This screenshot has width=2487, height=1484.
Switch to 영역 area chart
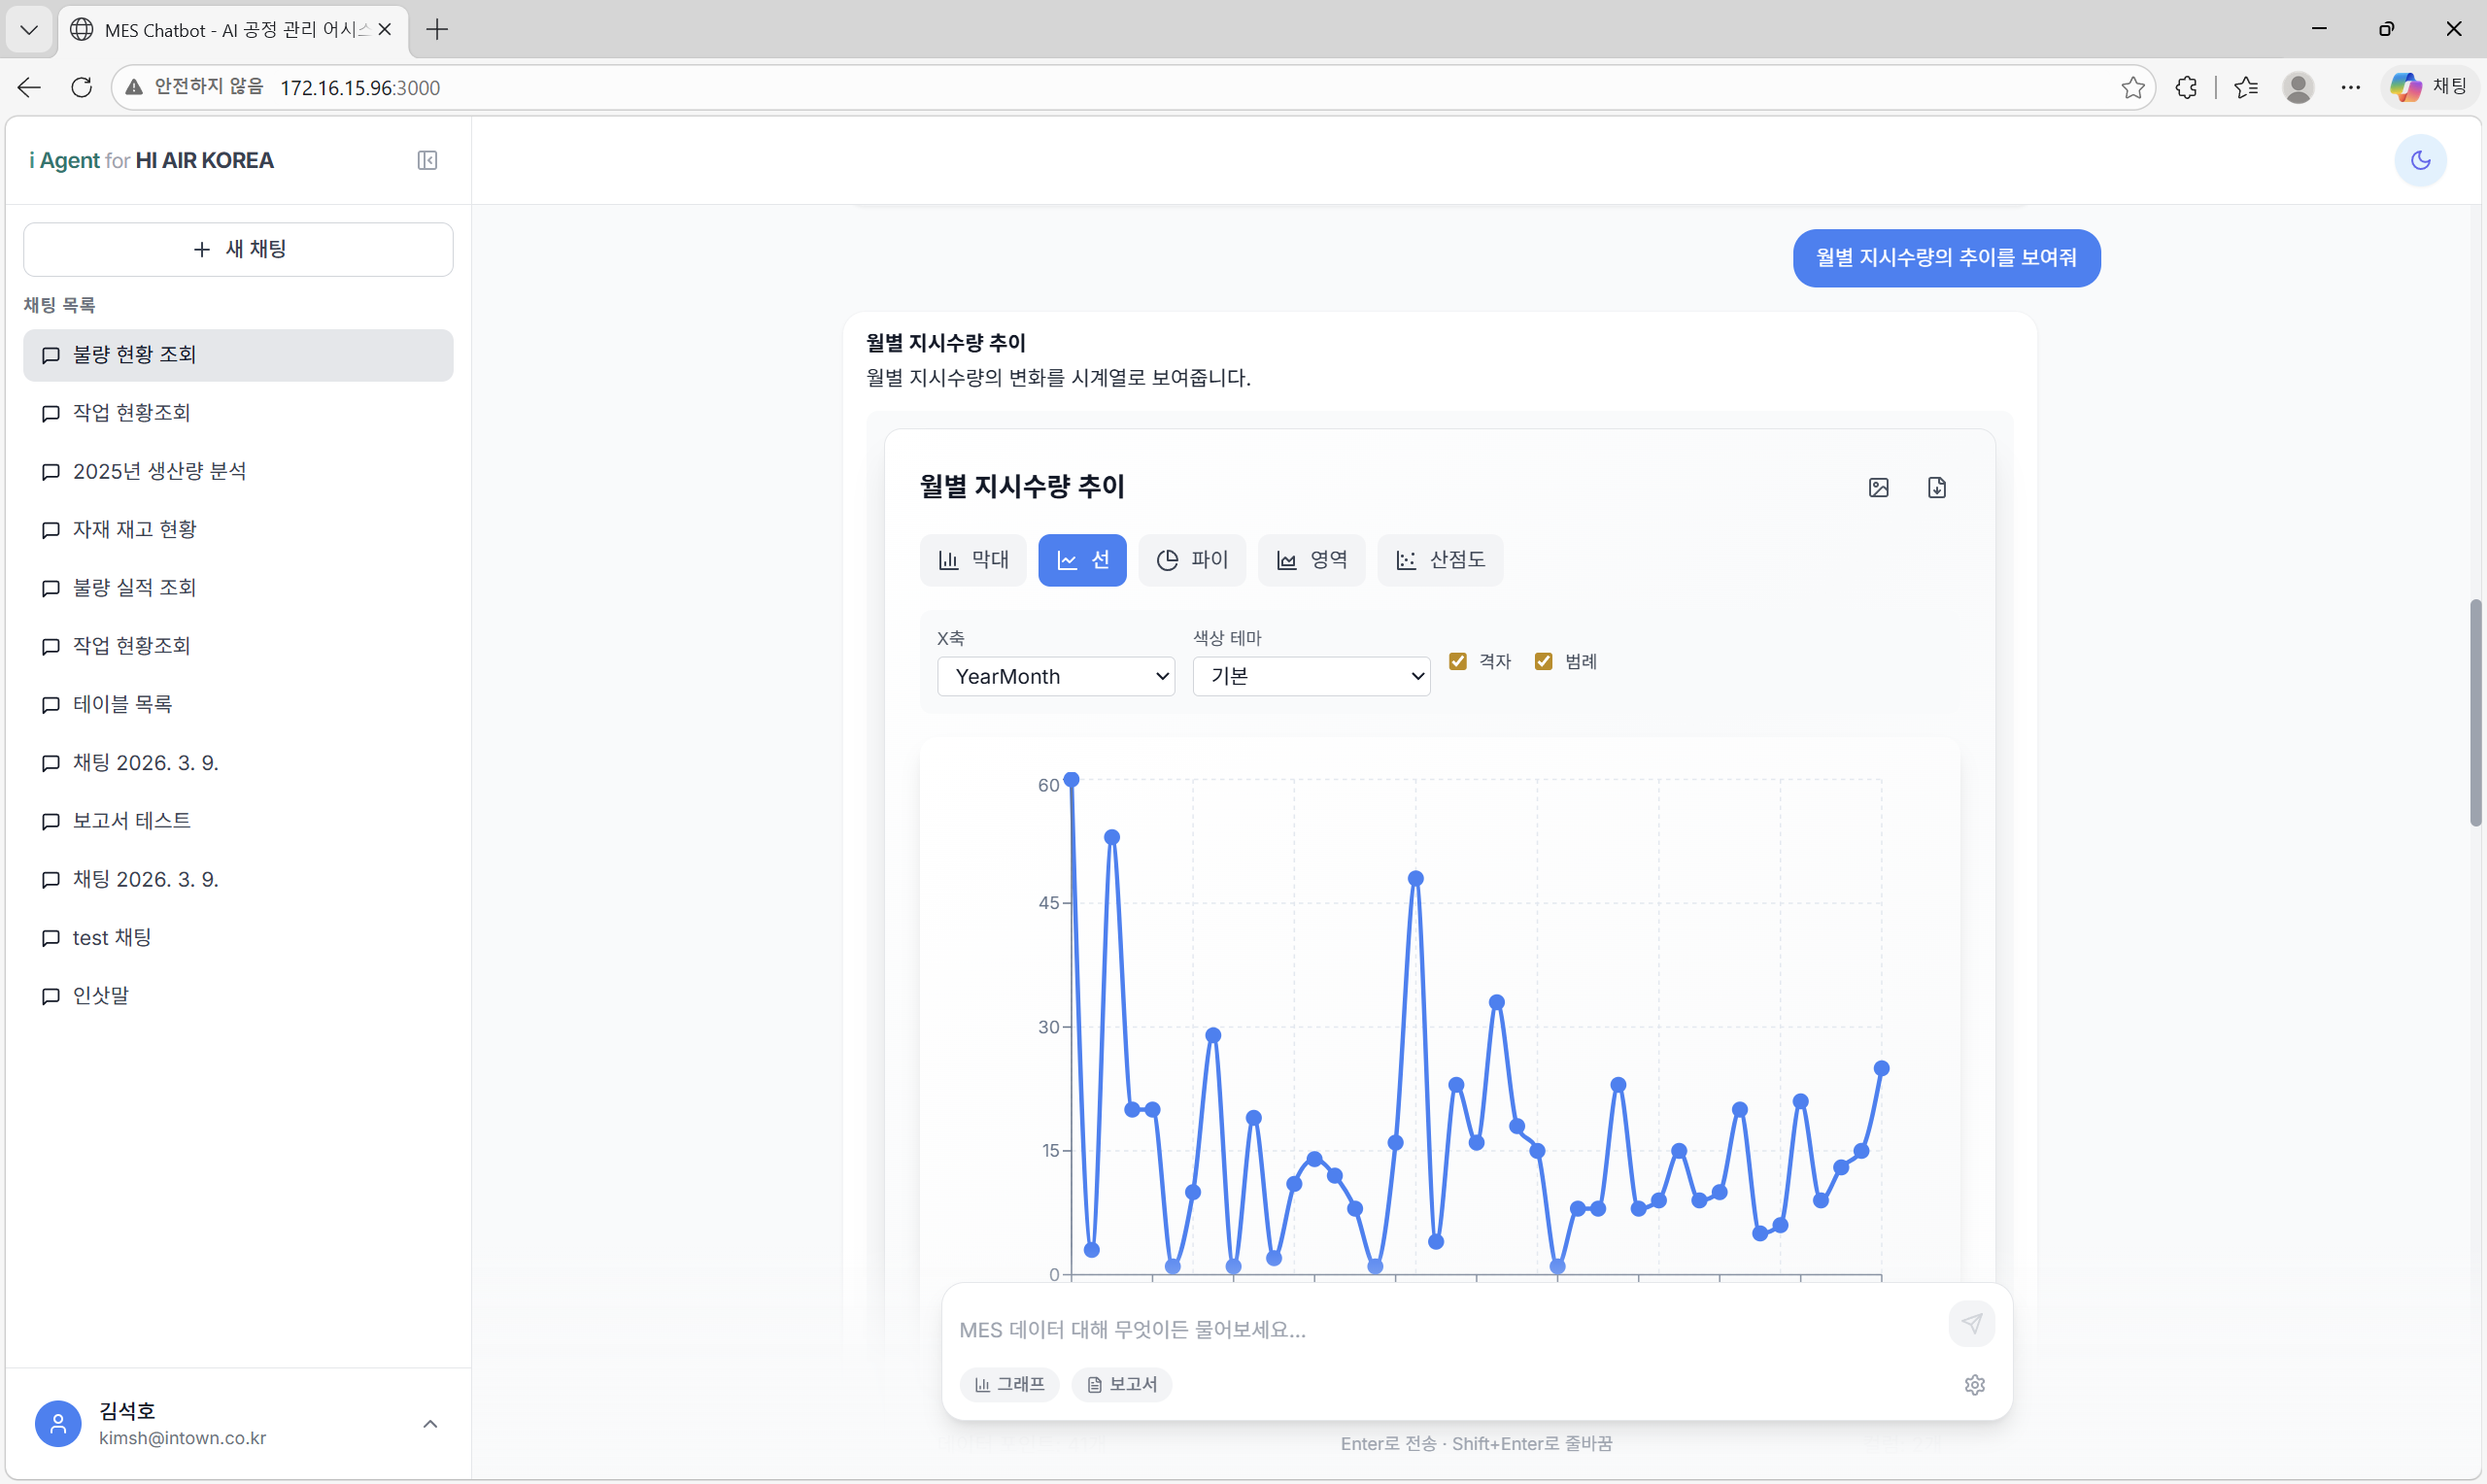tap(1311, 560)
